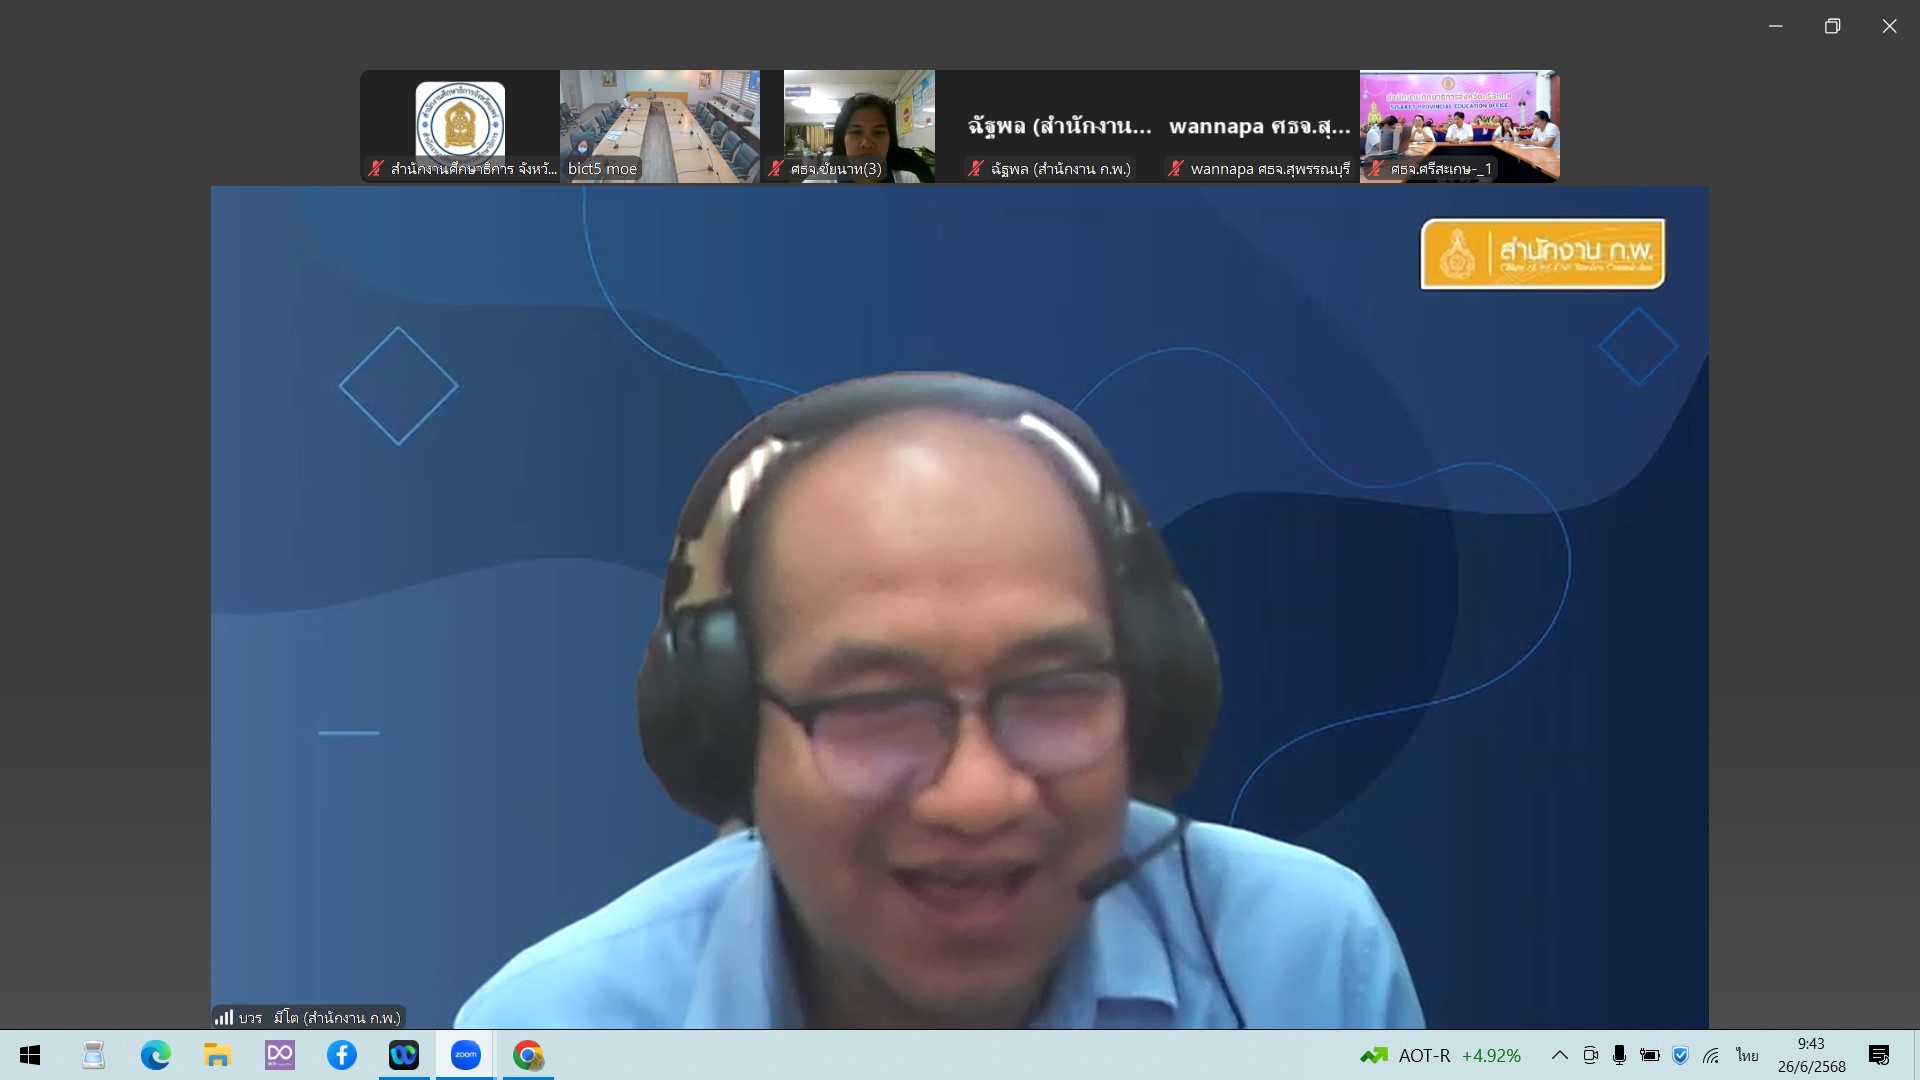Open Google Chrome from taskbar
Viewport: 1920px width, 1080px height.
click(528, 1055)
